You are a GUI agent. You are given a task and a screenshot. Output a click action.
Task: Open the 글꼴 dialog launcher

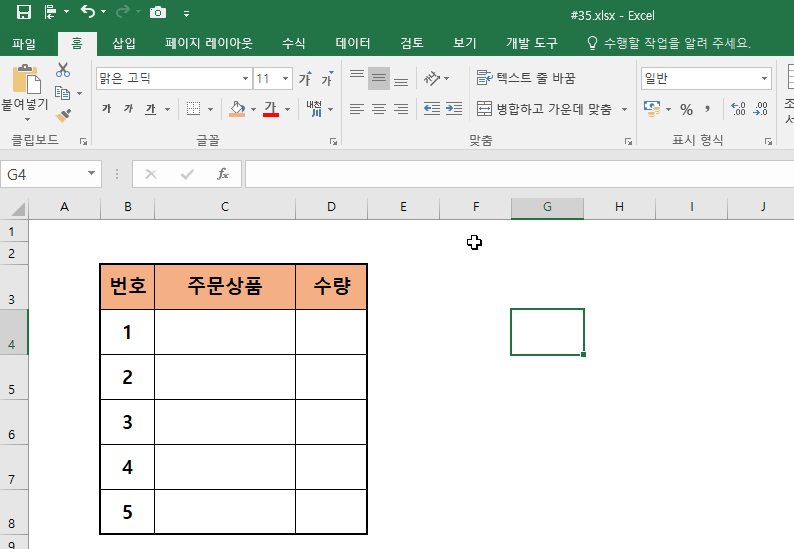point(333,142)
